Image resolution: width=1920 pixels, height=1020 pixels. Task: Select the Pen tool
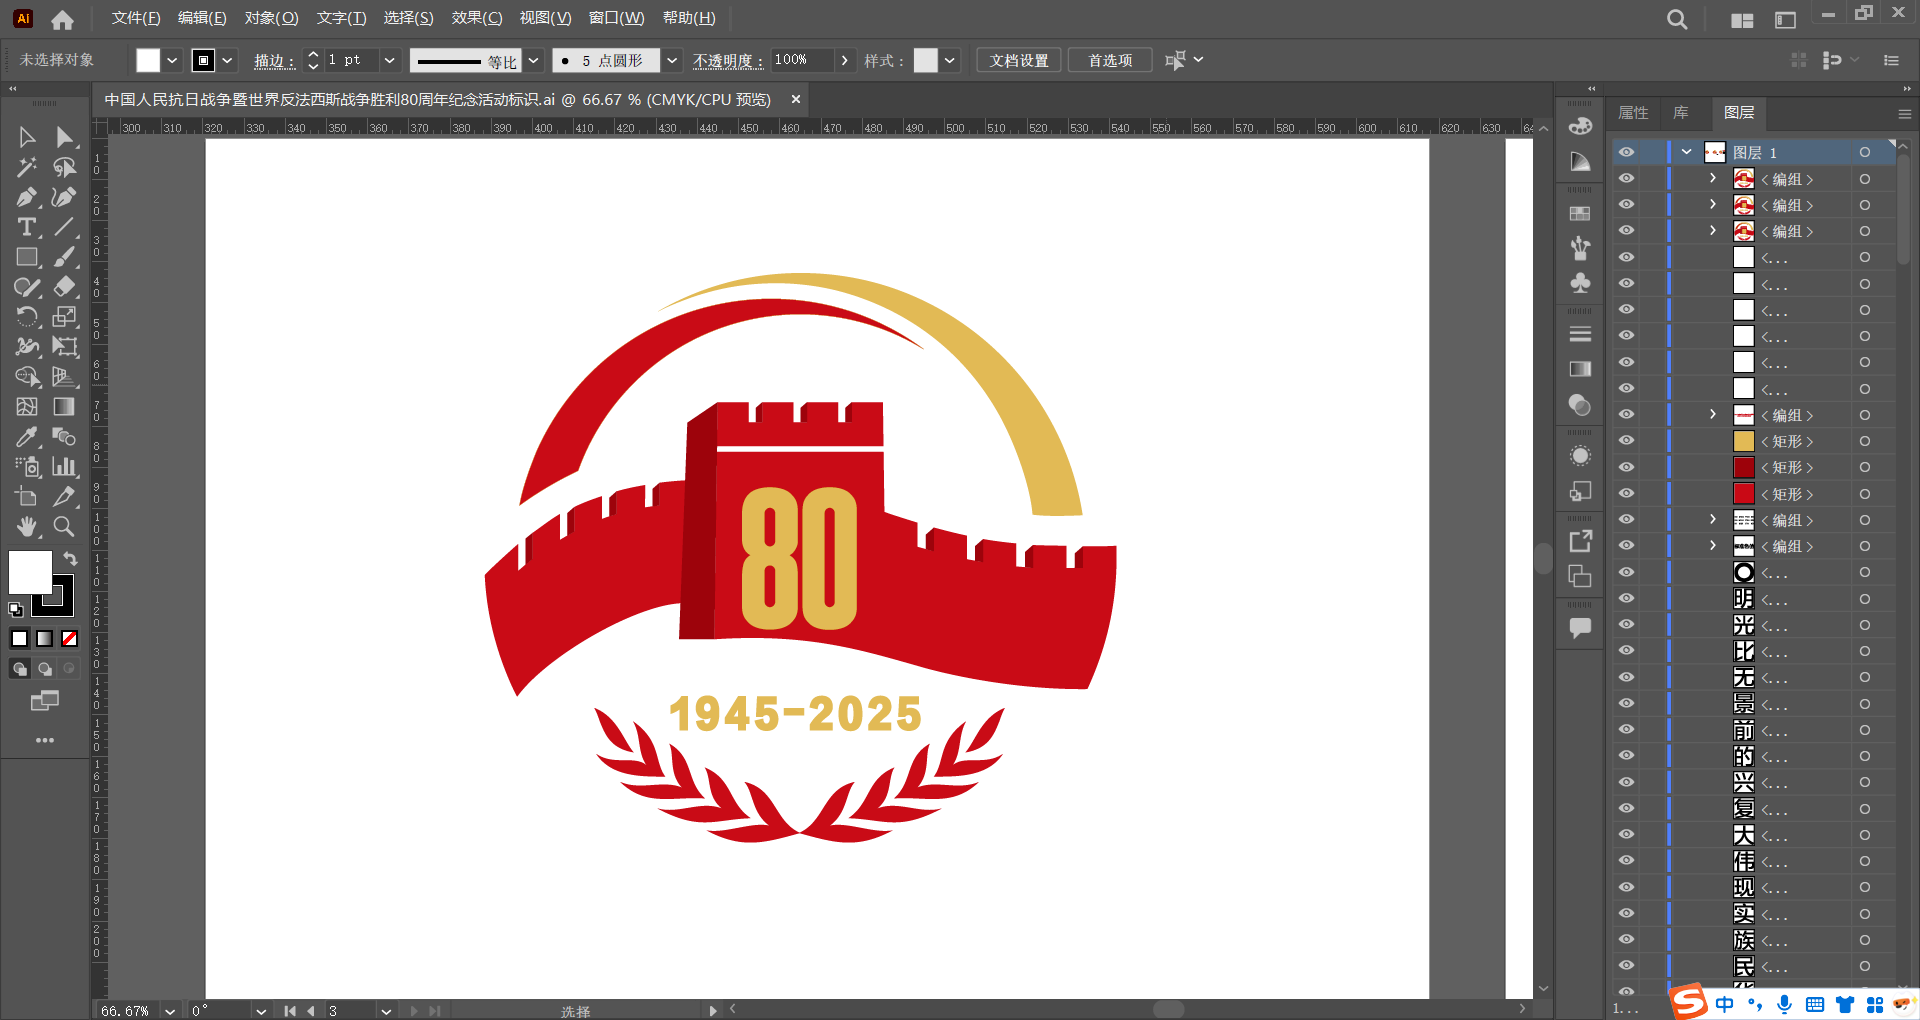(27, 197)
